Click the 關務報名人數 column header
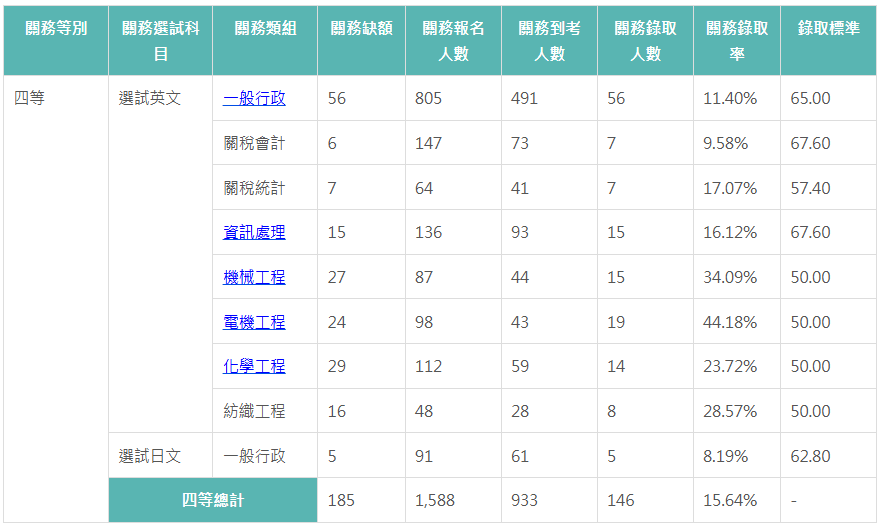This screenshot has width=883, height=527. tap(453, 41)
